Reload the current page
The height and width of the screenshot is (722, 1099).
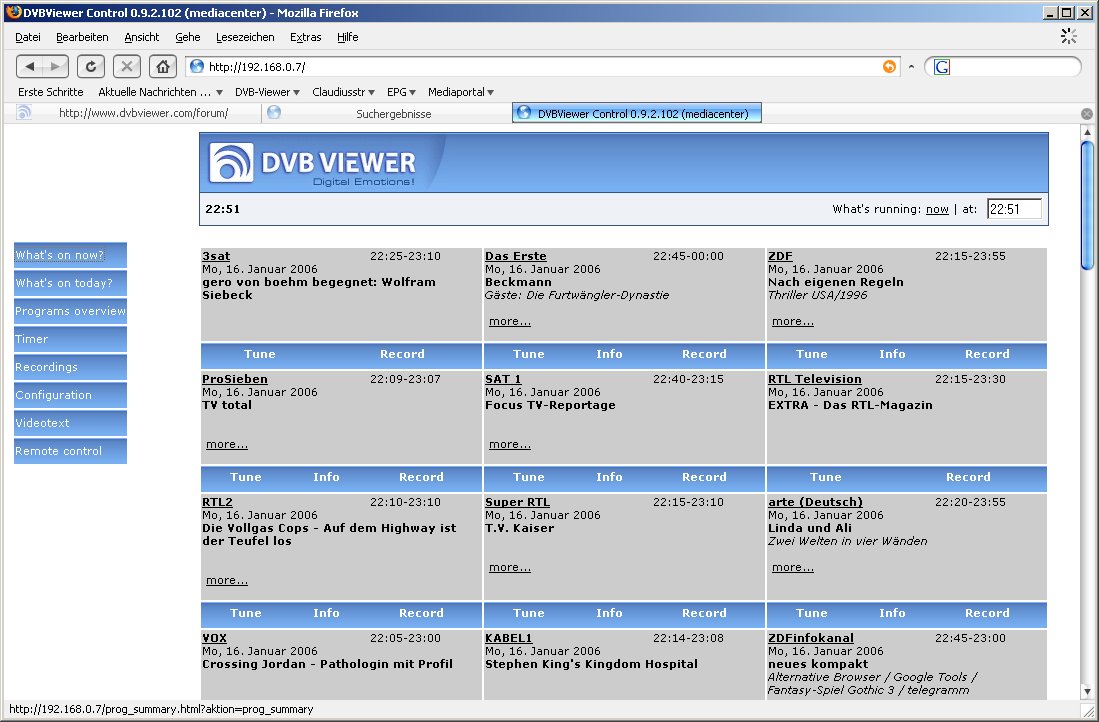tap(90, 67)
